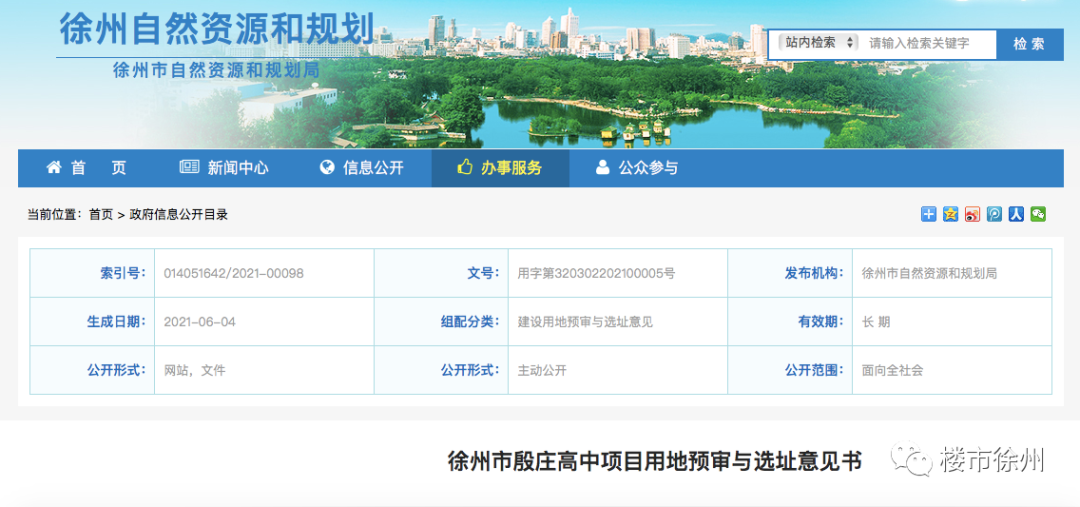The width and height of the screenshot is (1080, 507).
Task: Click the article title 徐州市殷庄高中项目用地预审与选址意见书
Action: (x=654, y=460)
